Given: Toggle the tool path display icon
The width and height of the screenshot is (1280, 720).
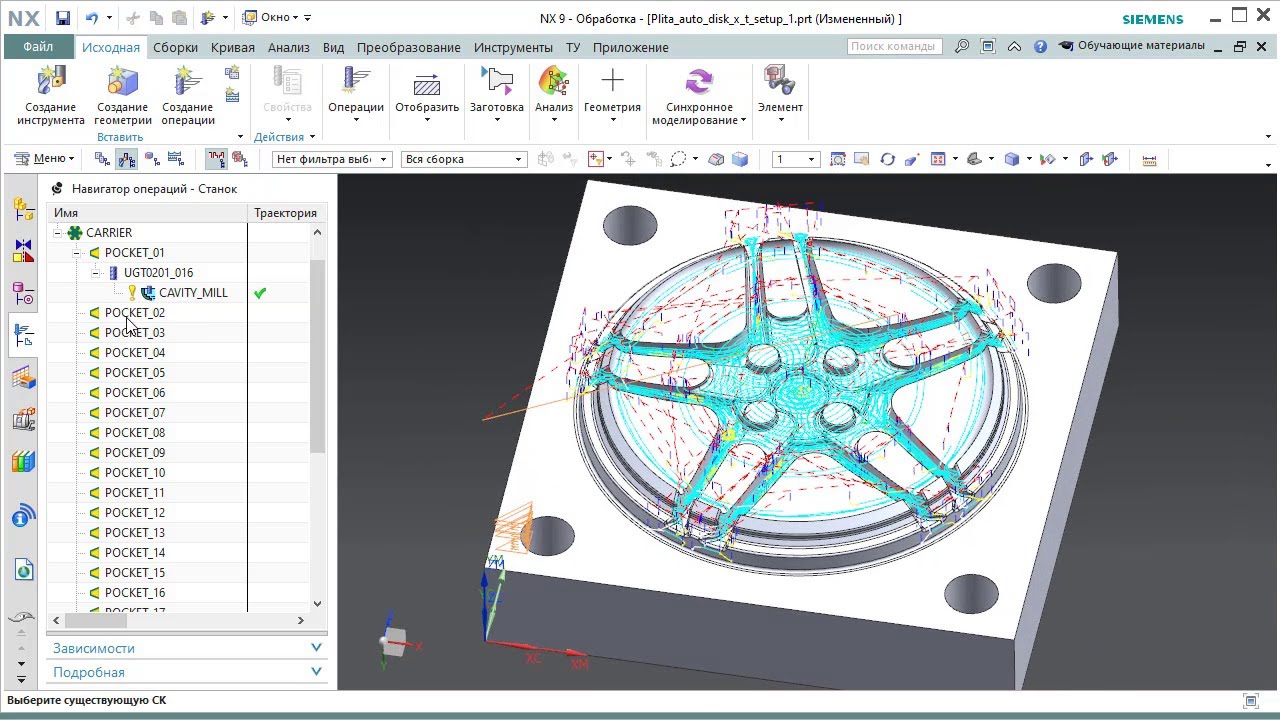Looking at the screenshot, I should (x=216, y=159).
